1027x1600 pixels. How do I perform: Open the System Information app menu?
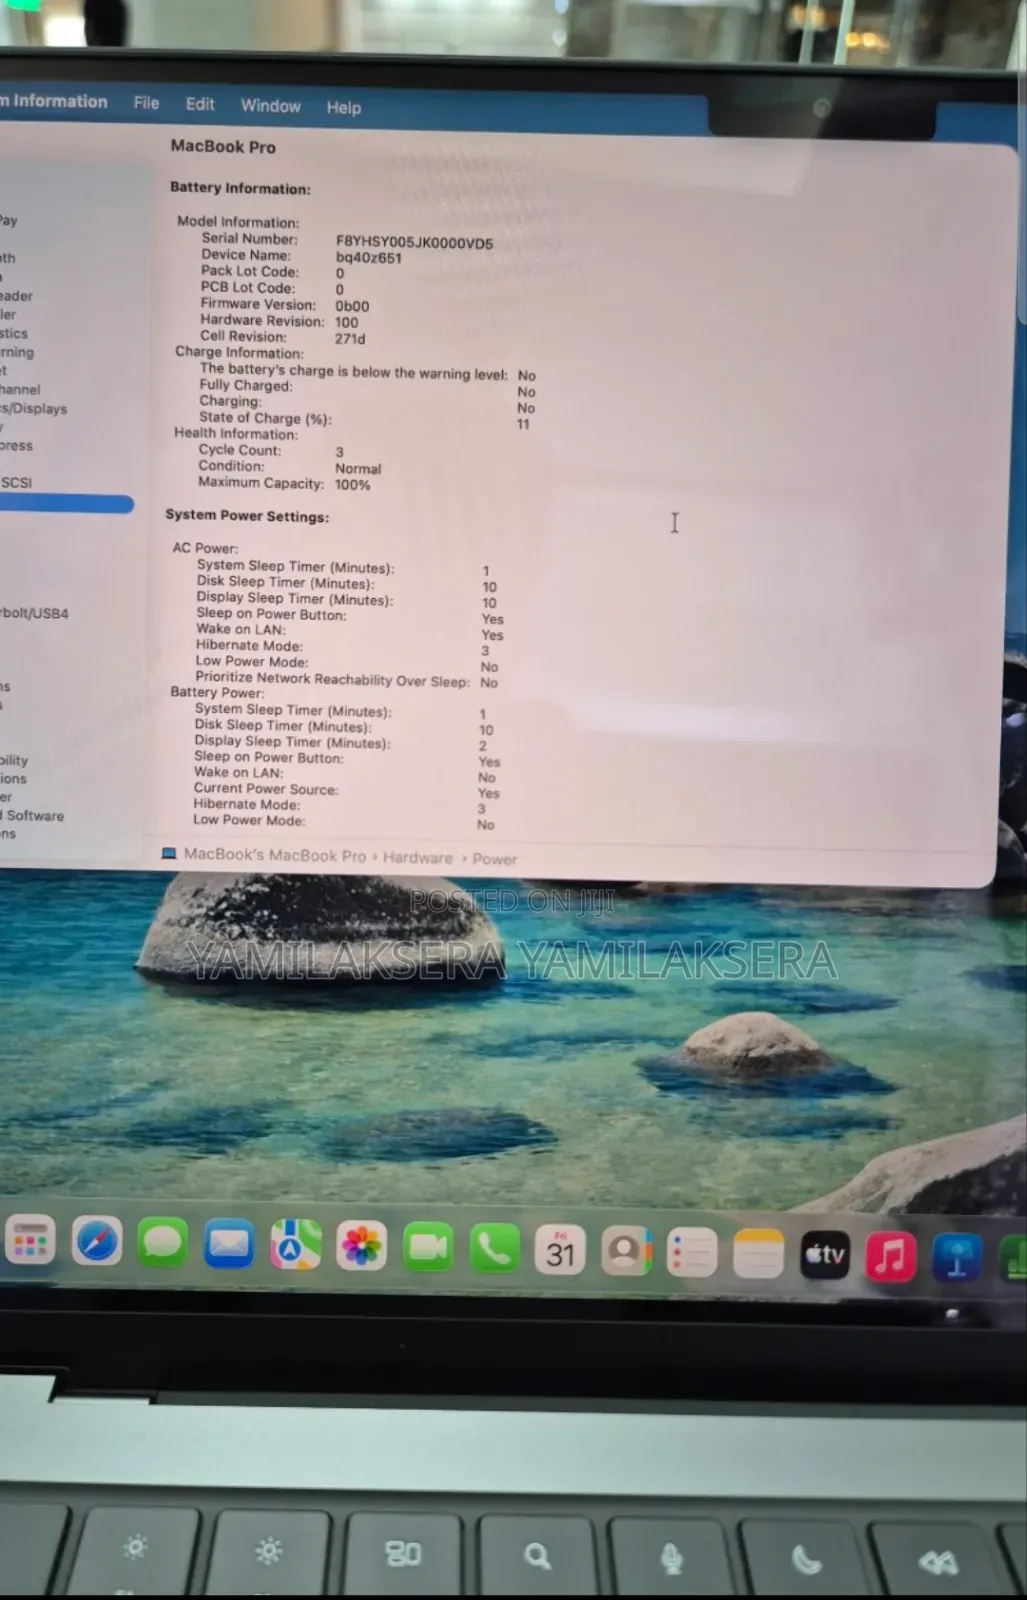[x=54, y=101]
